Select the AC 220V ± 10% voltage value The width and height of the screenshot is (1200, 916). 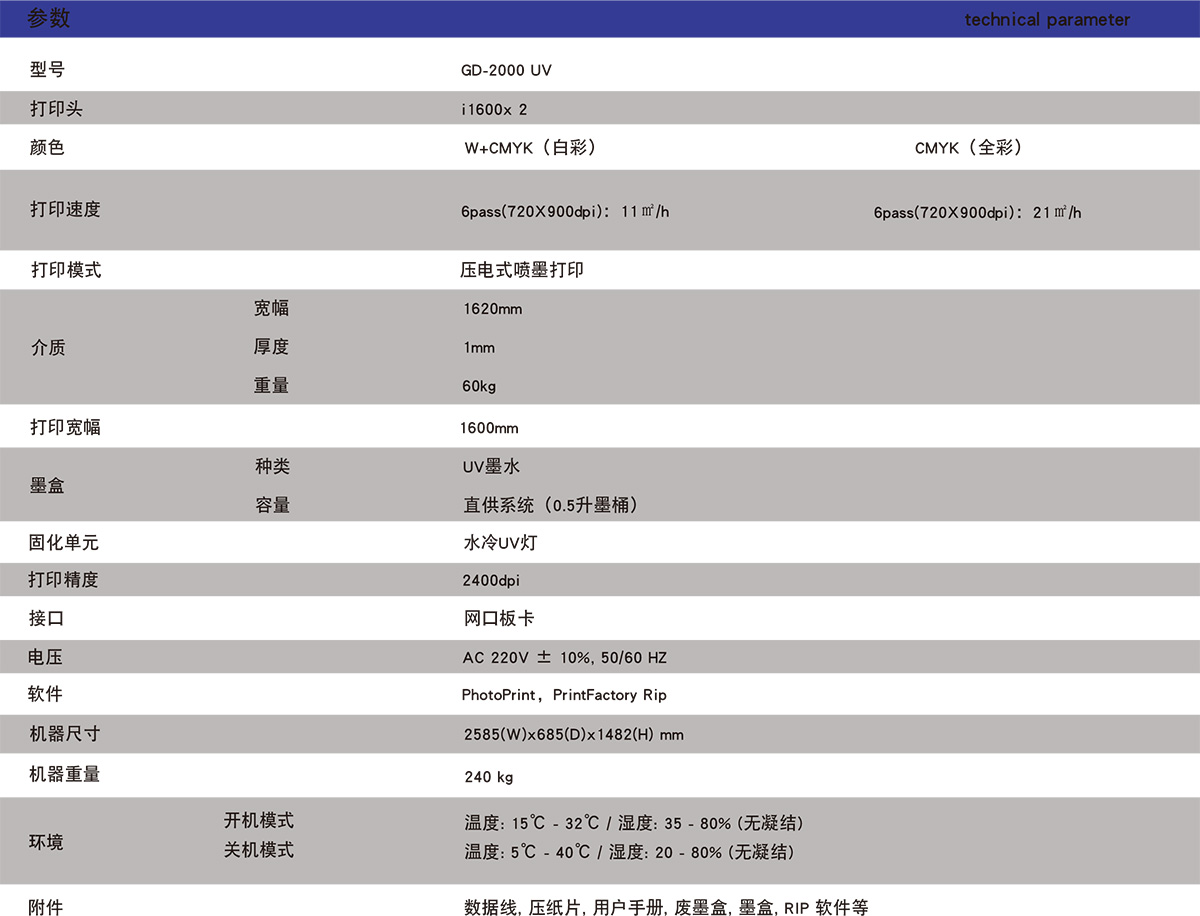564,658
